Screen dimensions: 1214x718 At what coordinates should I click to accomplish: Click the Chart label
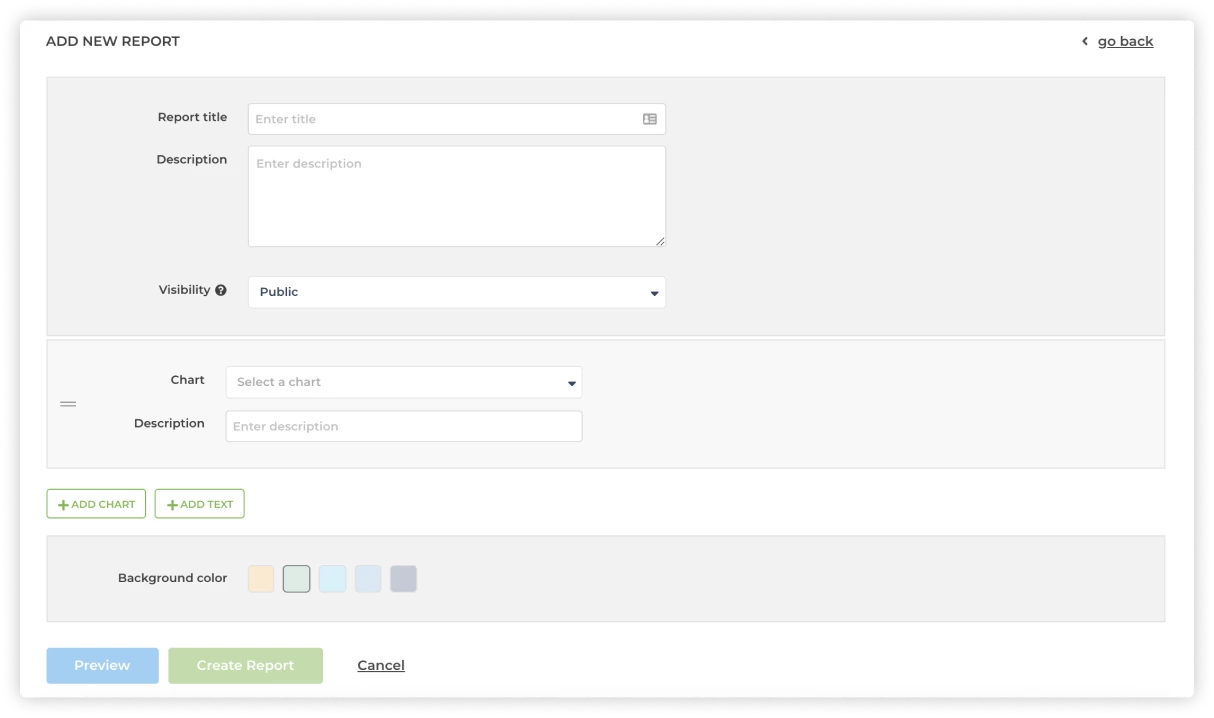(x=188, y=380)
